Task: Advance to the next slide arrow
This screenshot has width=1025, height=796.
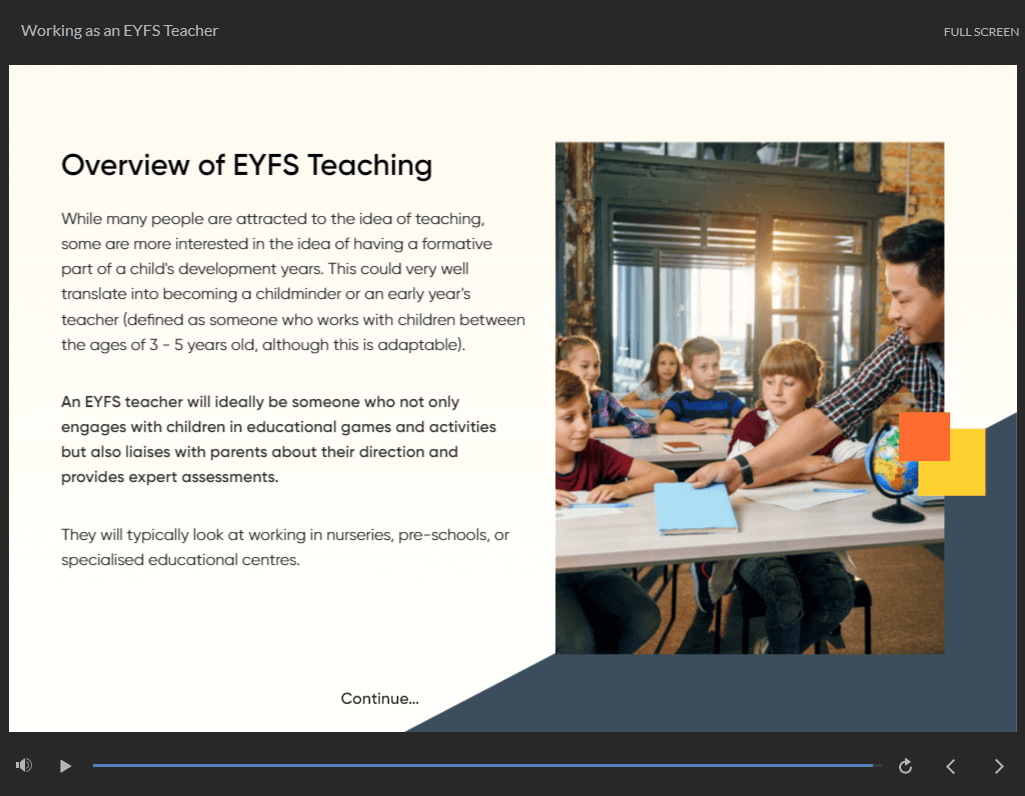Action: [x=999, y=766]
